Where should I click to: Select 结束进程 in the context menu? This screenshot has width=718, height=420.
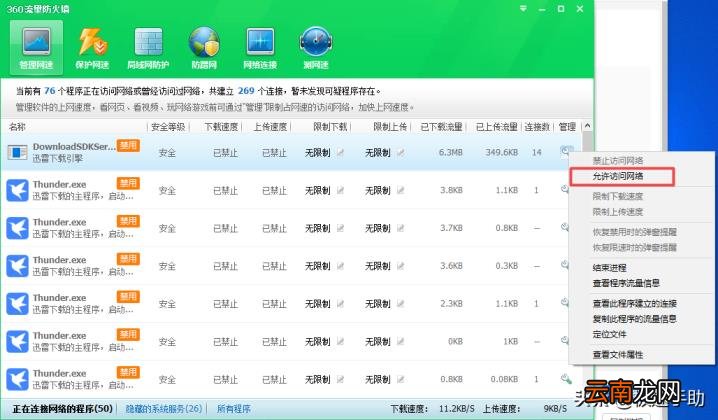click(609, 268)
